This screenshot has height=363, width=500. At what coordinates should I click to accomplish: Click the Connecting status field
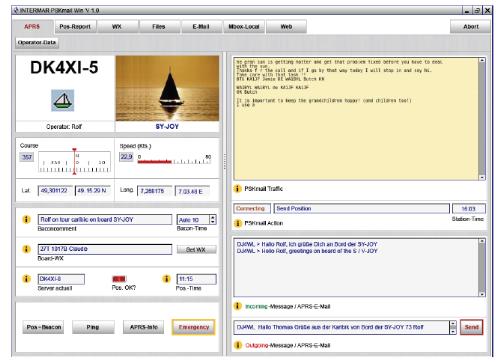pyautogui.click(x=252, y=209)
